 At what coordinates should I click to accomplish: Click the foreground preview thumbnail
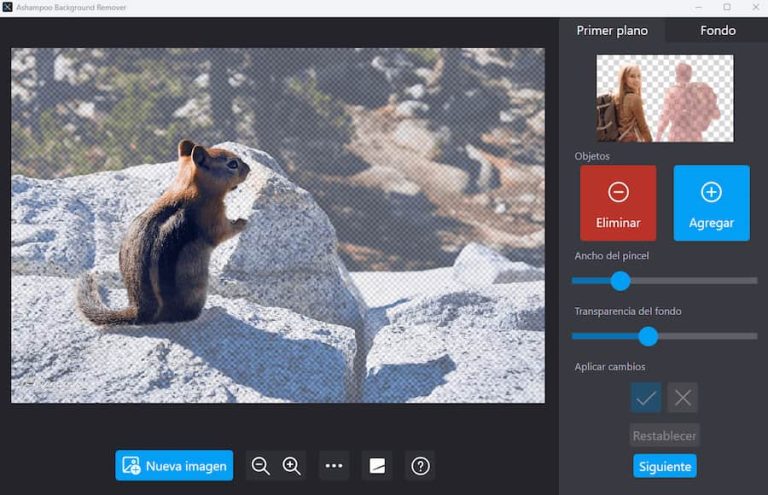pyautogui.click(x=664, y=98)
